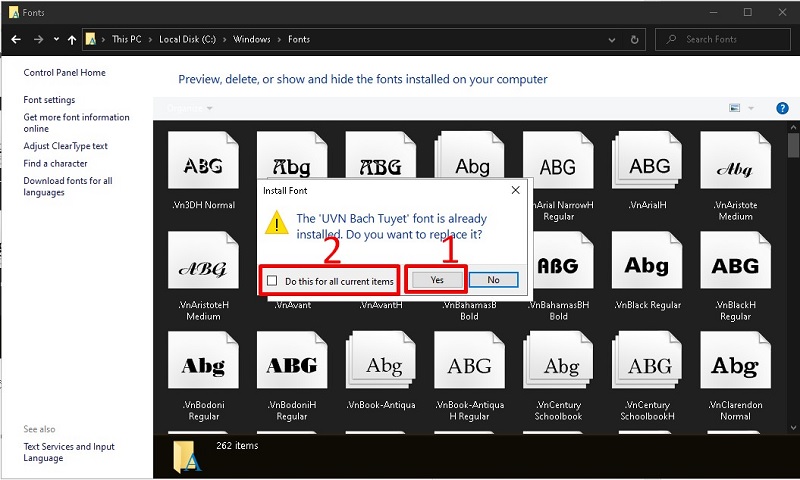Open the recent locations dropdown arrow

(x=56, y=39)
